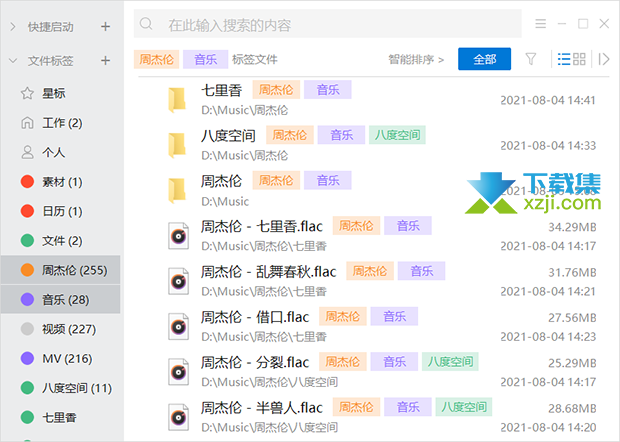
Task: Click the 标签文件 label
Action: click(x=255, y=59)
